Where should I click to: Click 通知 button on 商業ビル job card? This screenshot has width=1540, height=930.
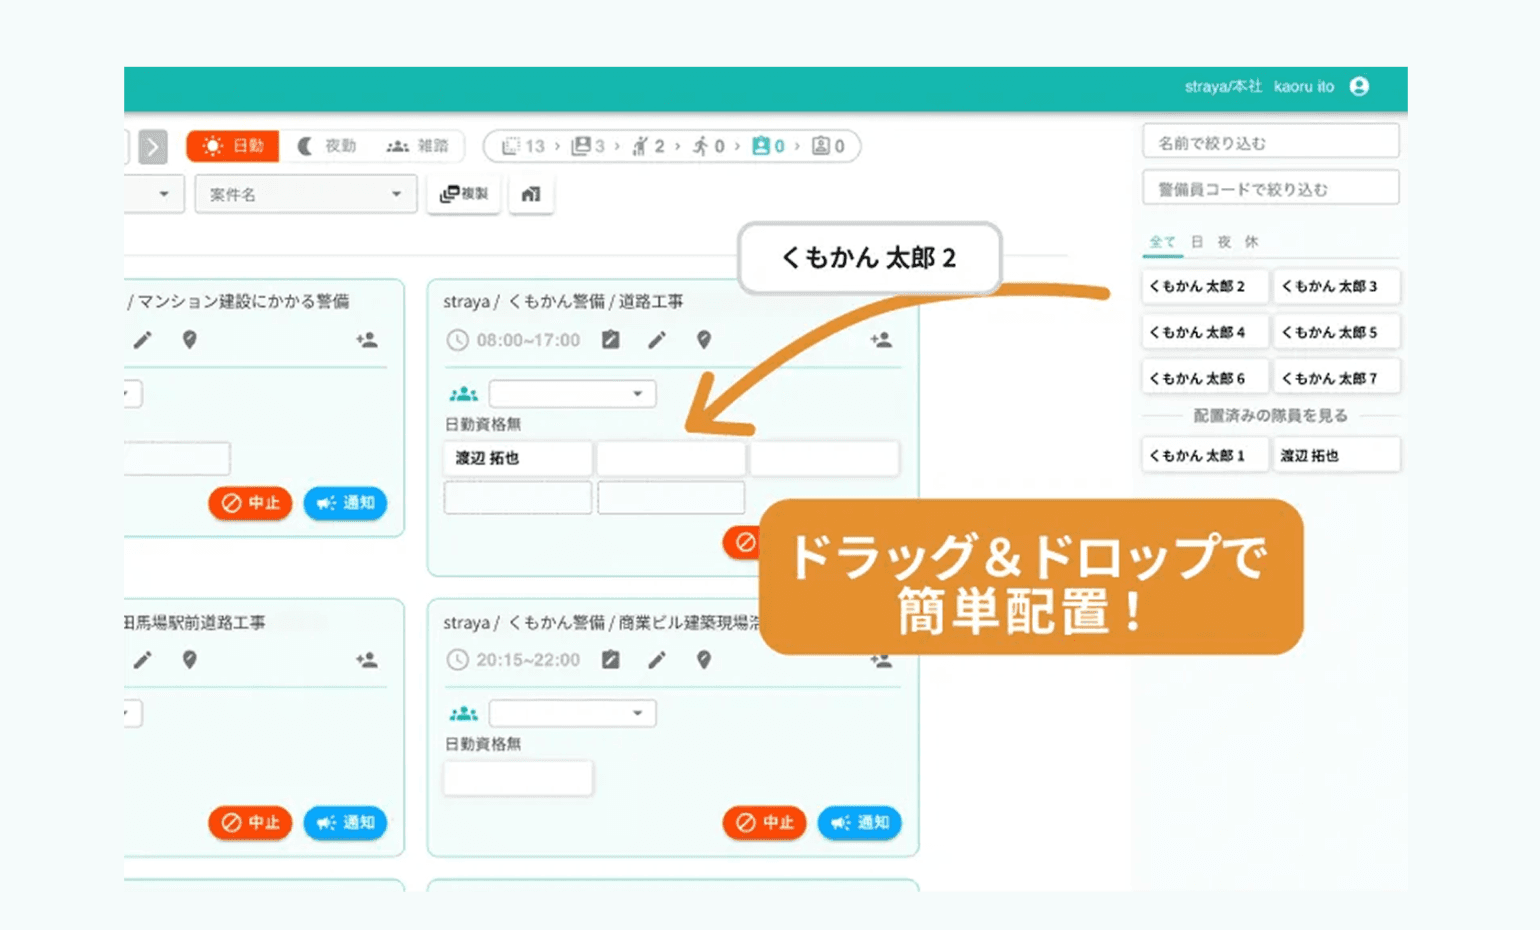click(x=859, y=822)
